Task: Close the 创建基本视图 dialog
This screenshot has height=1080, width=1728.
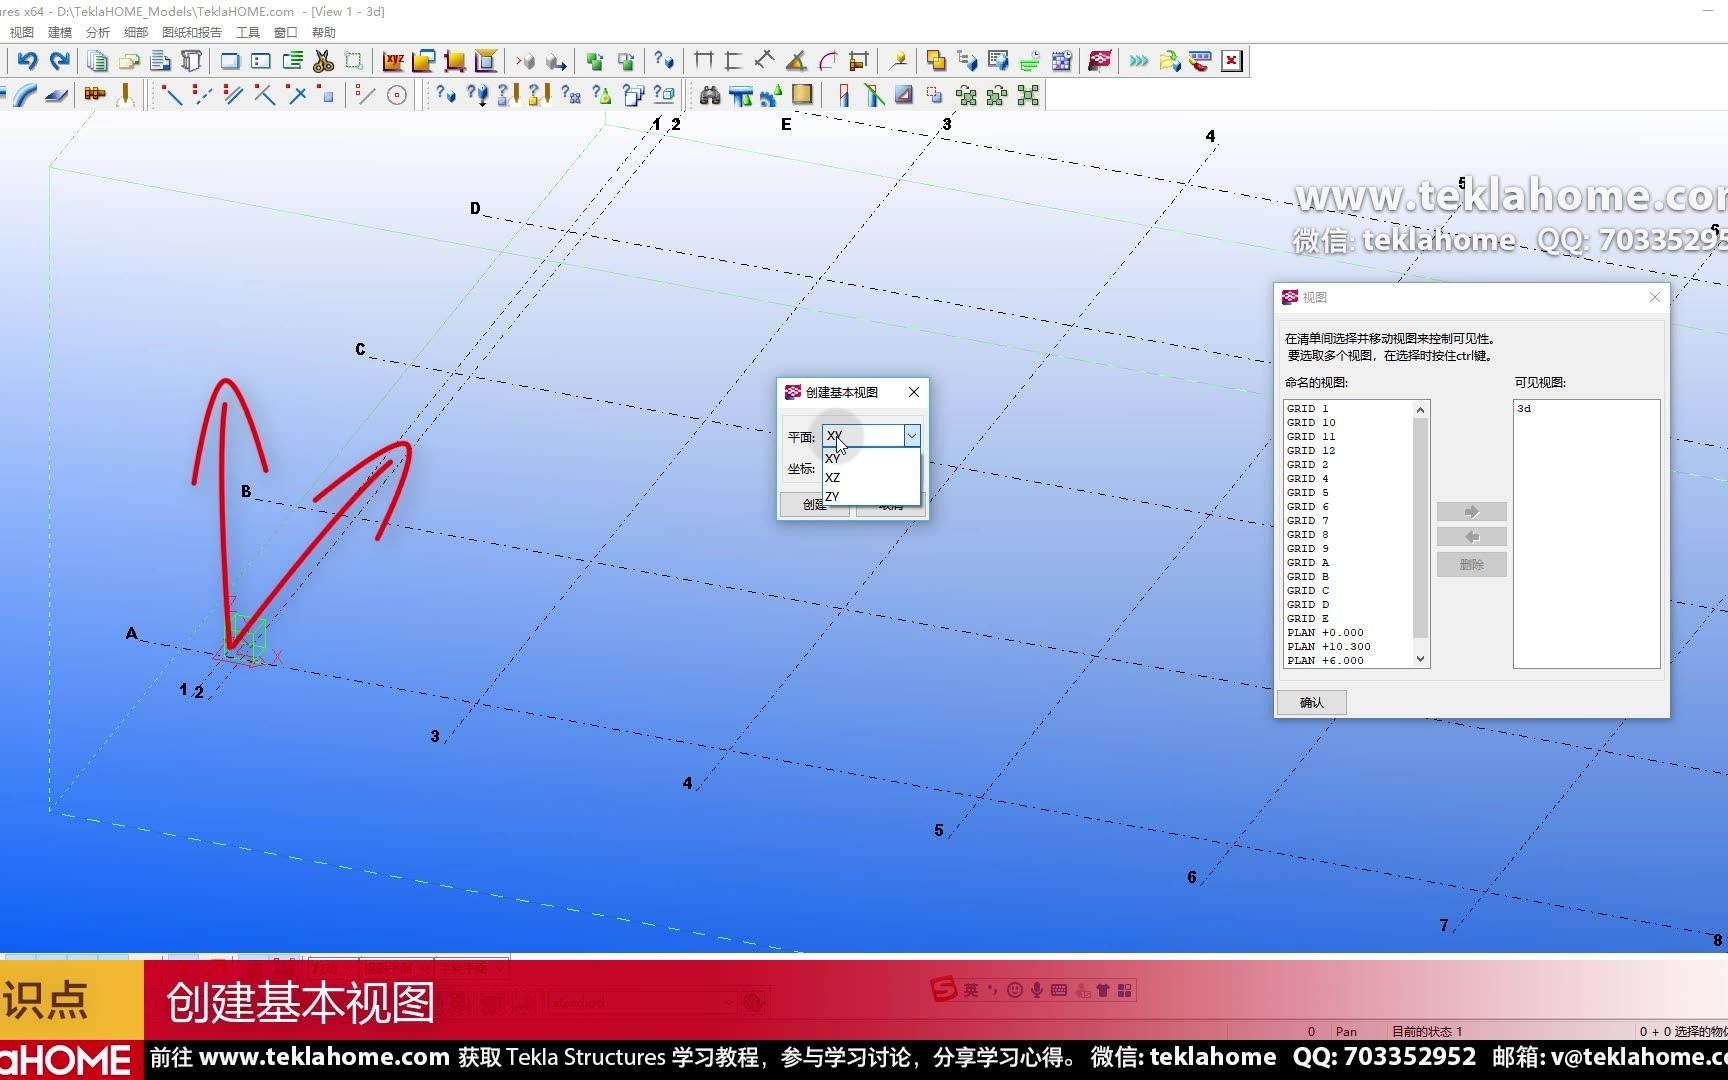Action: (x=914, y=392)
